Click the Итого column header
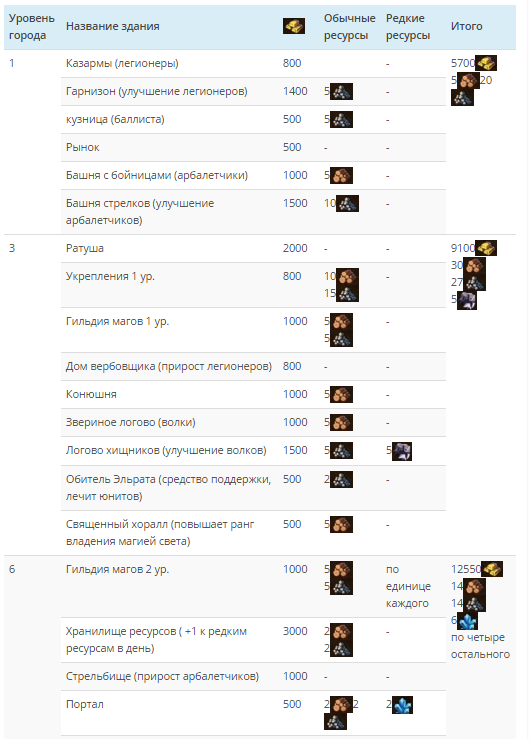Image resolution: width=530 pixels, height=739 pixels. [466, 26]
